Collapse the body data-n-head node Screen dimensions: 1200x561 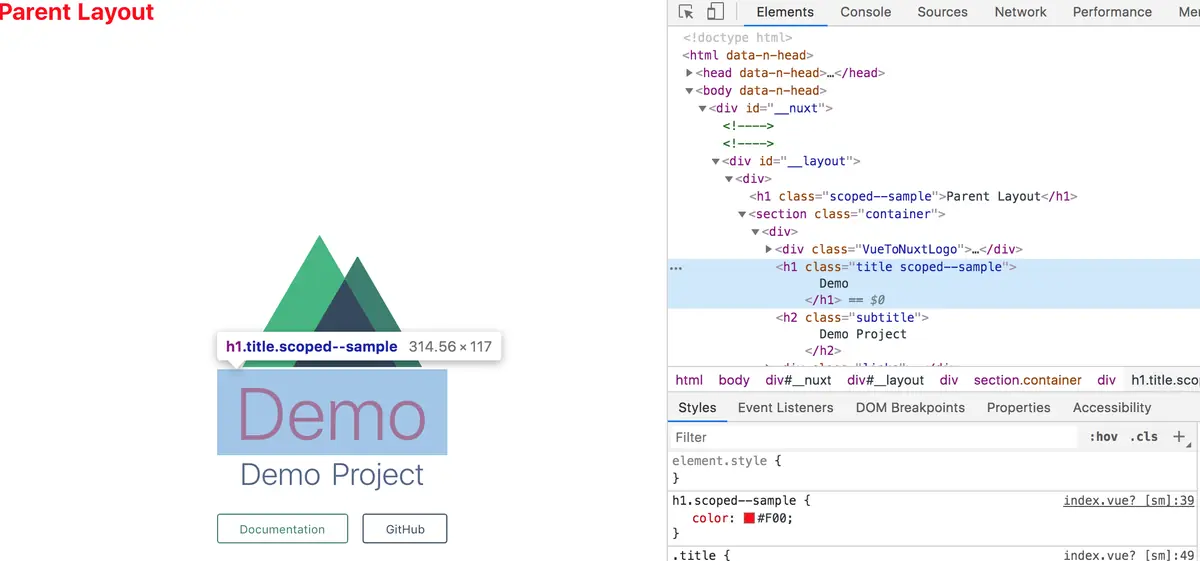click(x=690, y=91)
